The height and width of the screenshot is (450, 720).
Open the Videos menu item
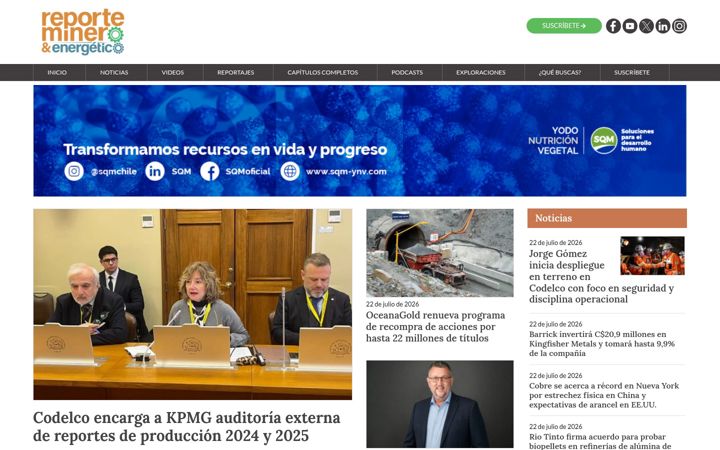point(173,73)
